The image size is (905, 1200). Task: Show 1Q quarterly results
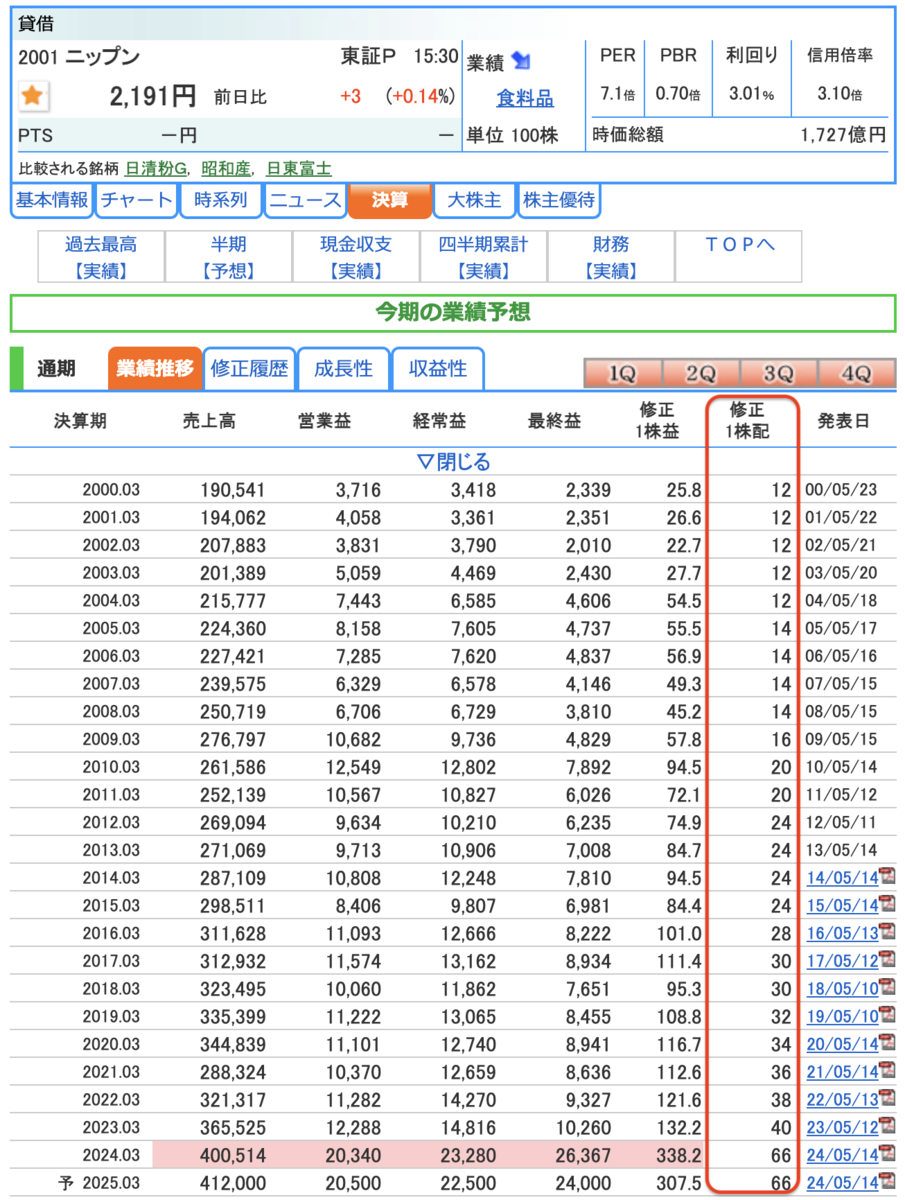point(622,374)
